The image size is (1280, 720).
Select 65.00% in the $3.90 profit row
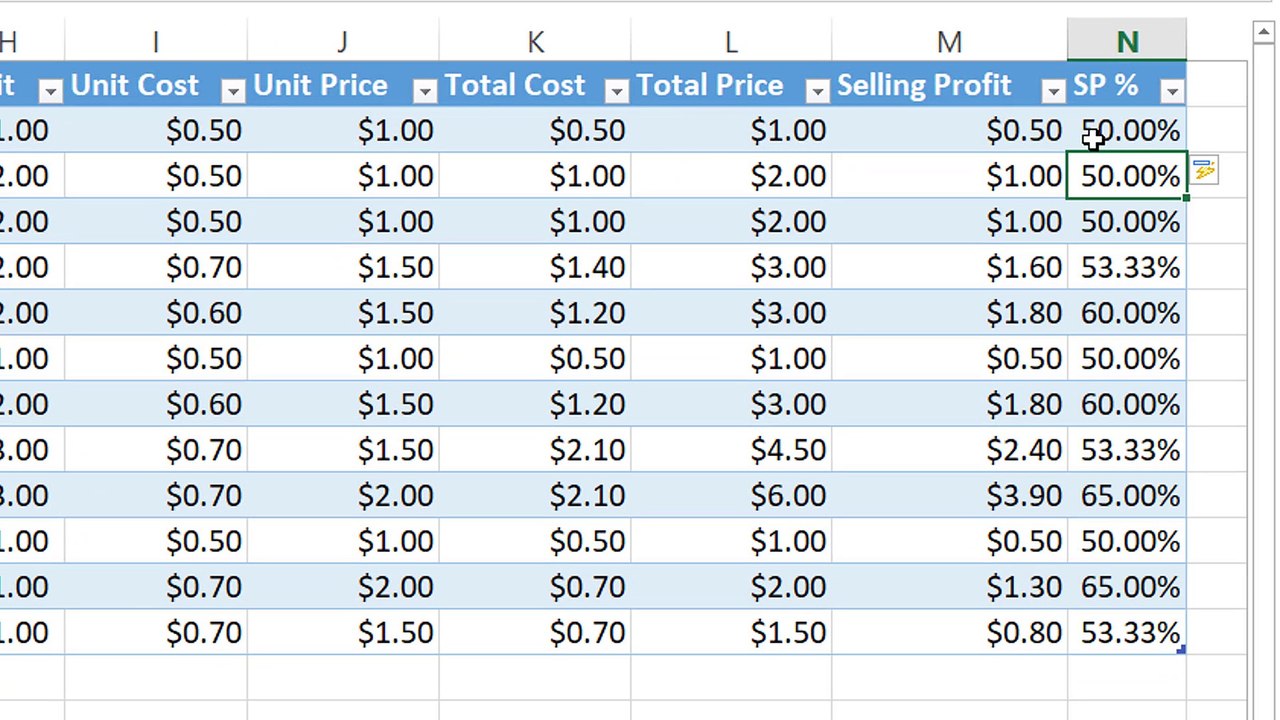[x=1127, y=495]
